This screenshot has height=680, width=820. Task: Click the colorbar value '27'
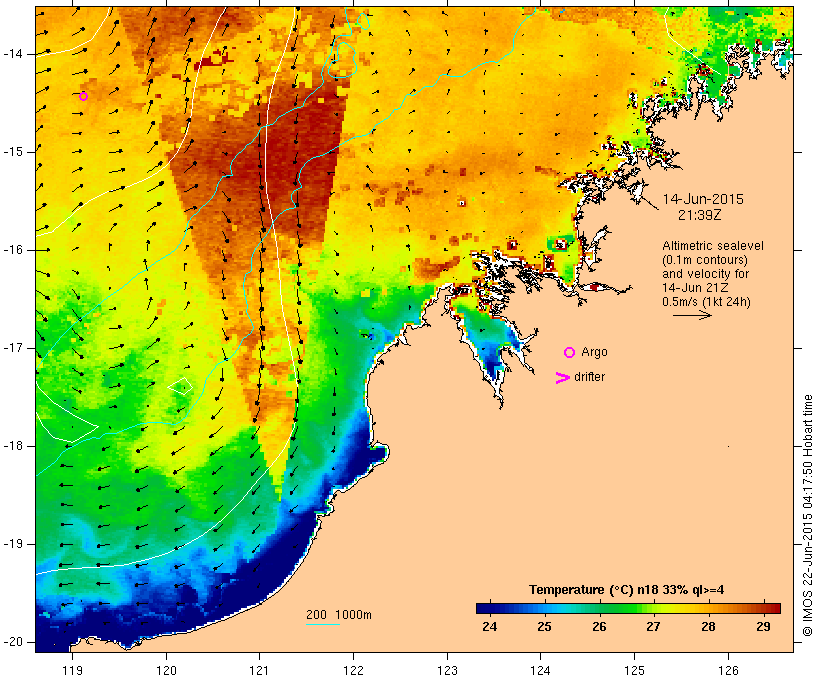(x=653, y=626)
